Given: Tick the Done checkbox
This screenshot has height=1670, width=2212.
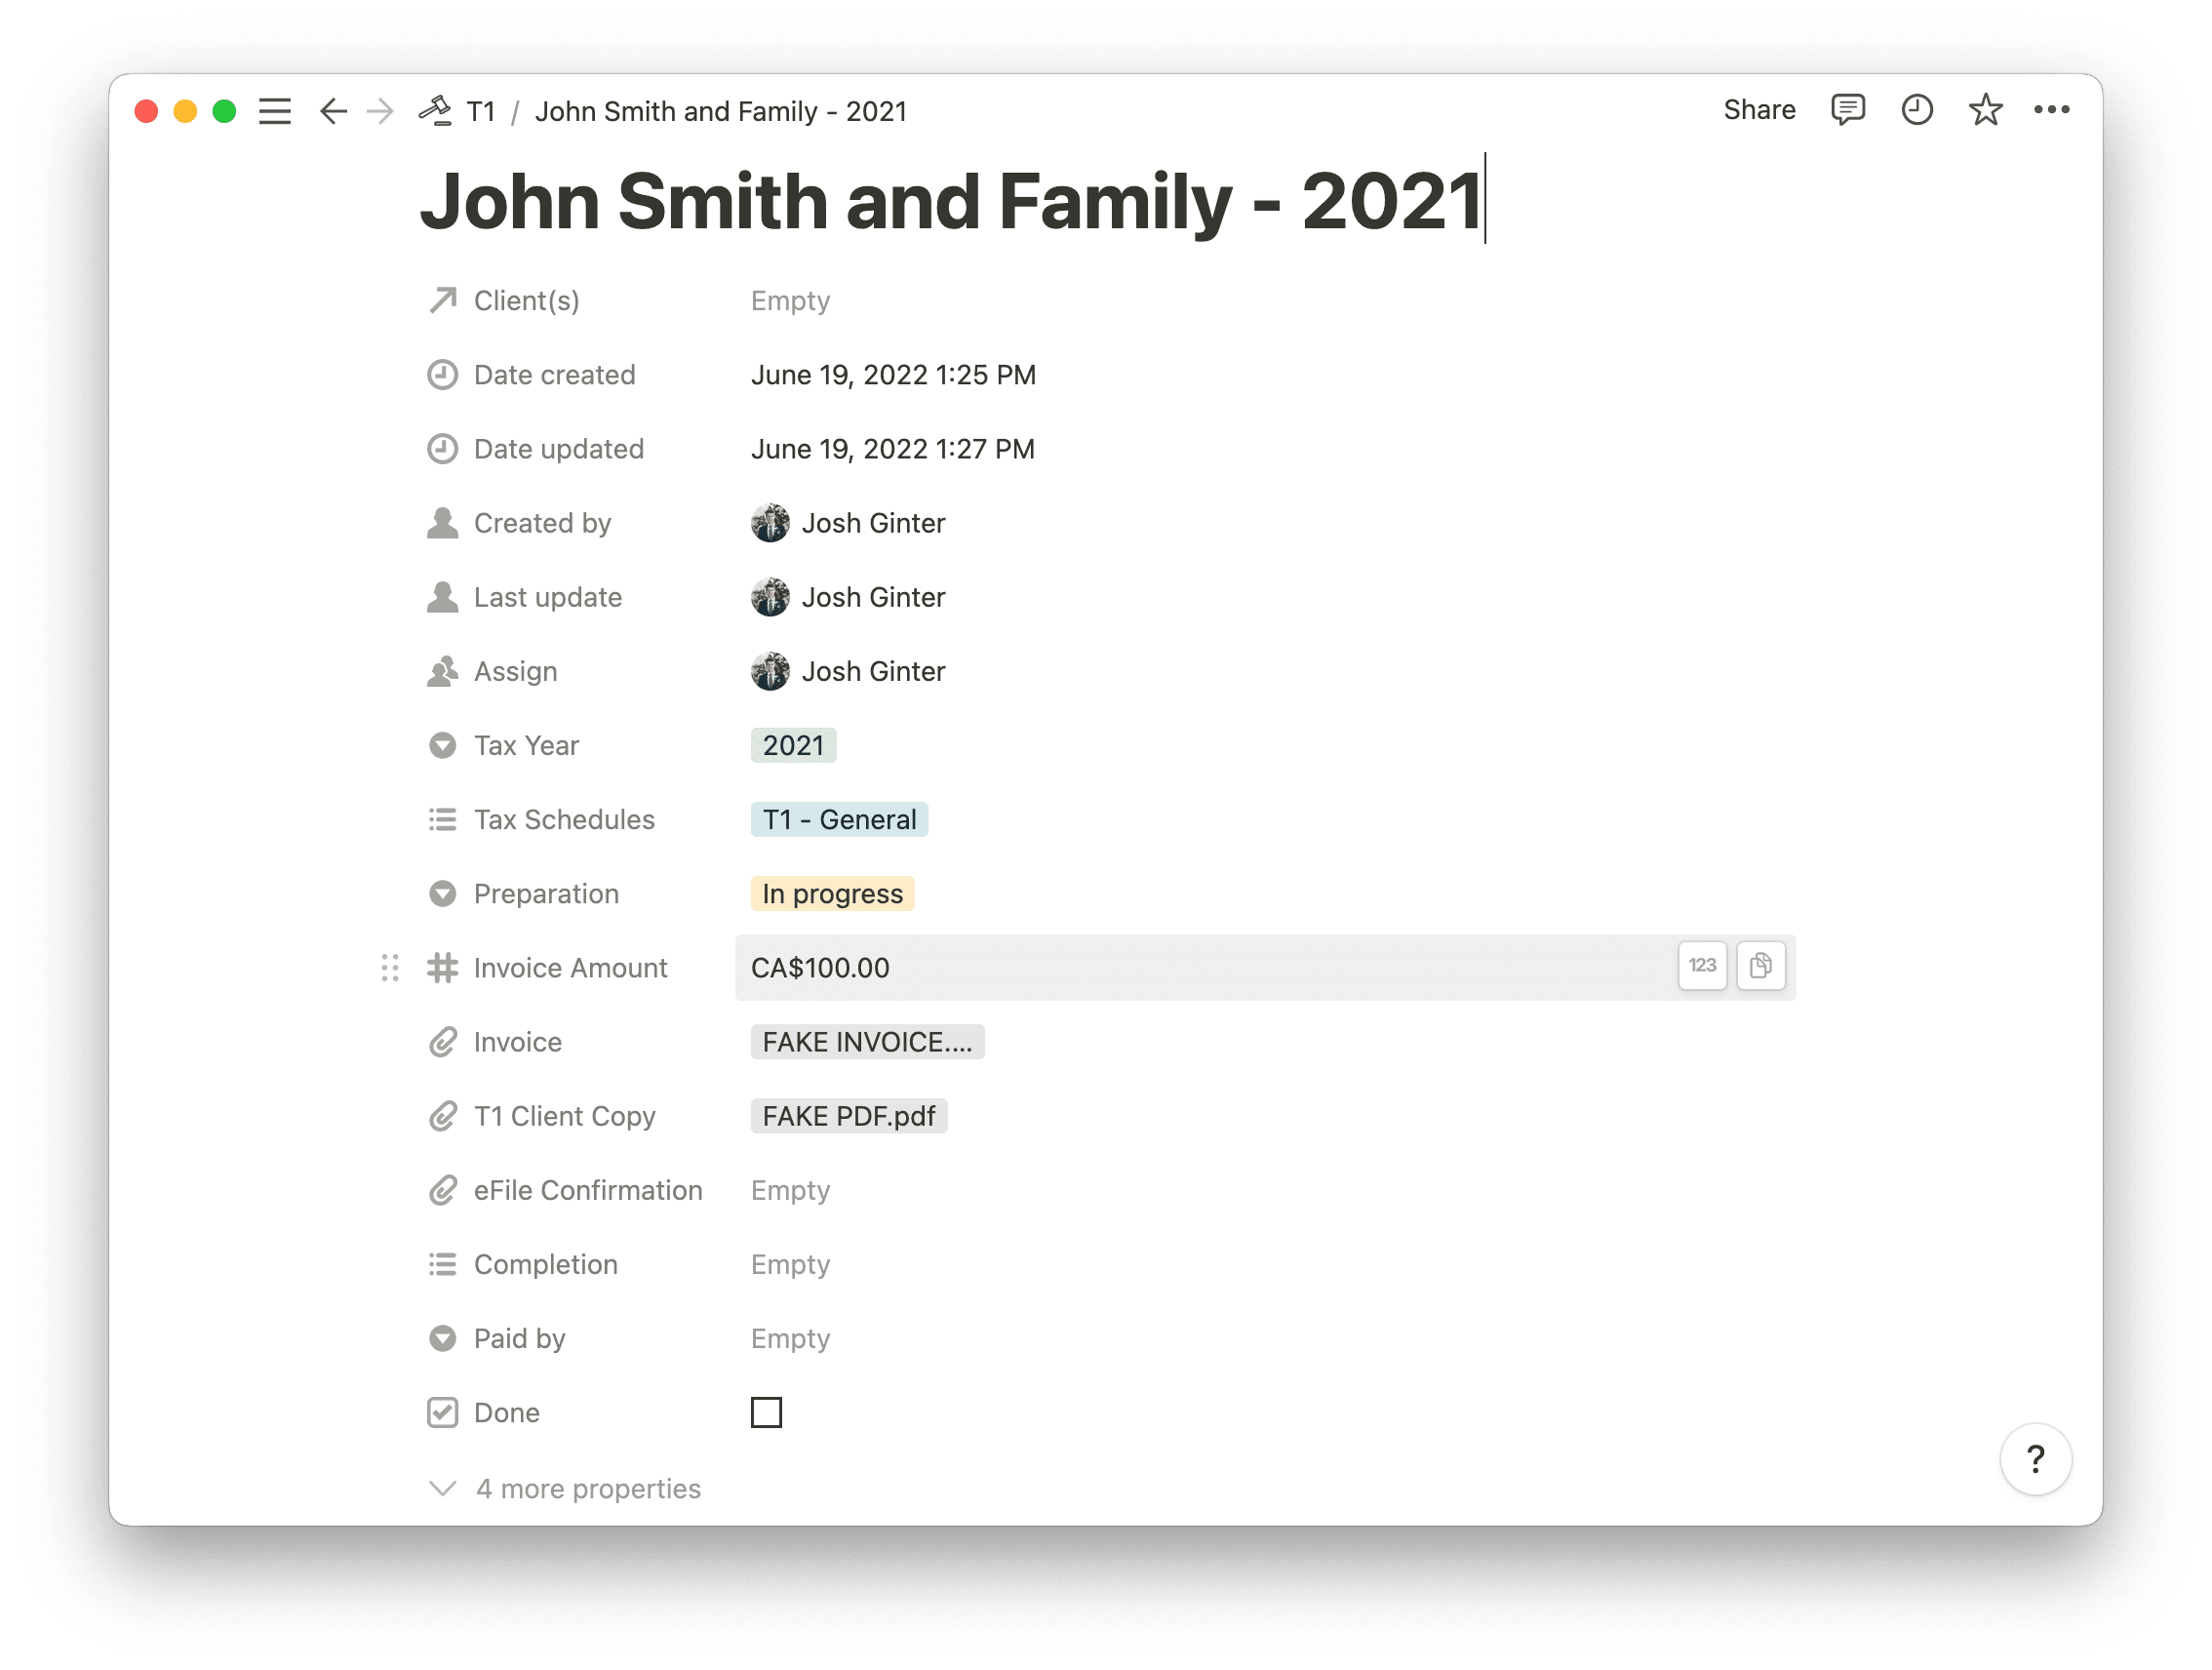Looking at the screenshot, I should (766, 1412).
